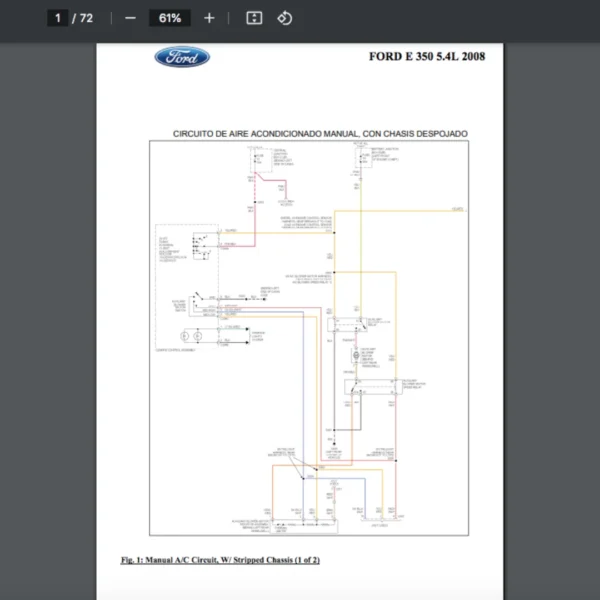
Task: Click the zoom out minus icon
Action: 130,18
